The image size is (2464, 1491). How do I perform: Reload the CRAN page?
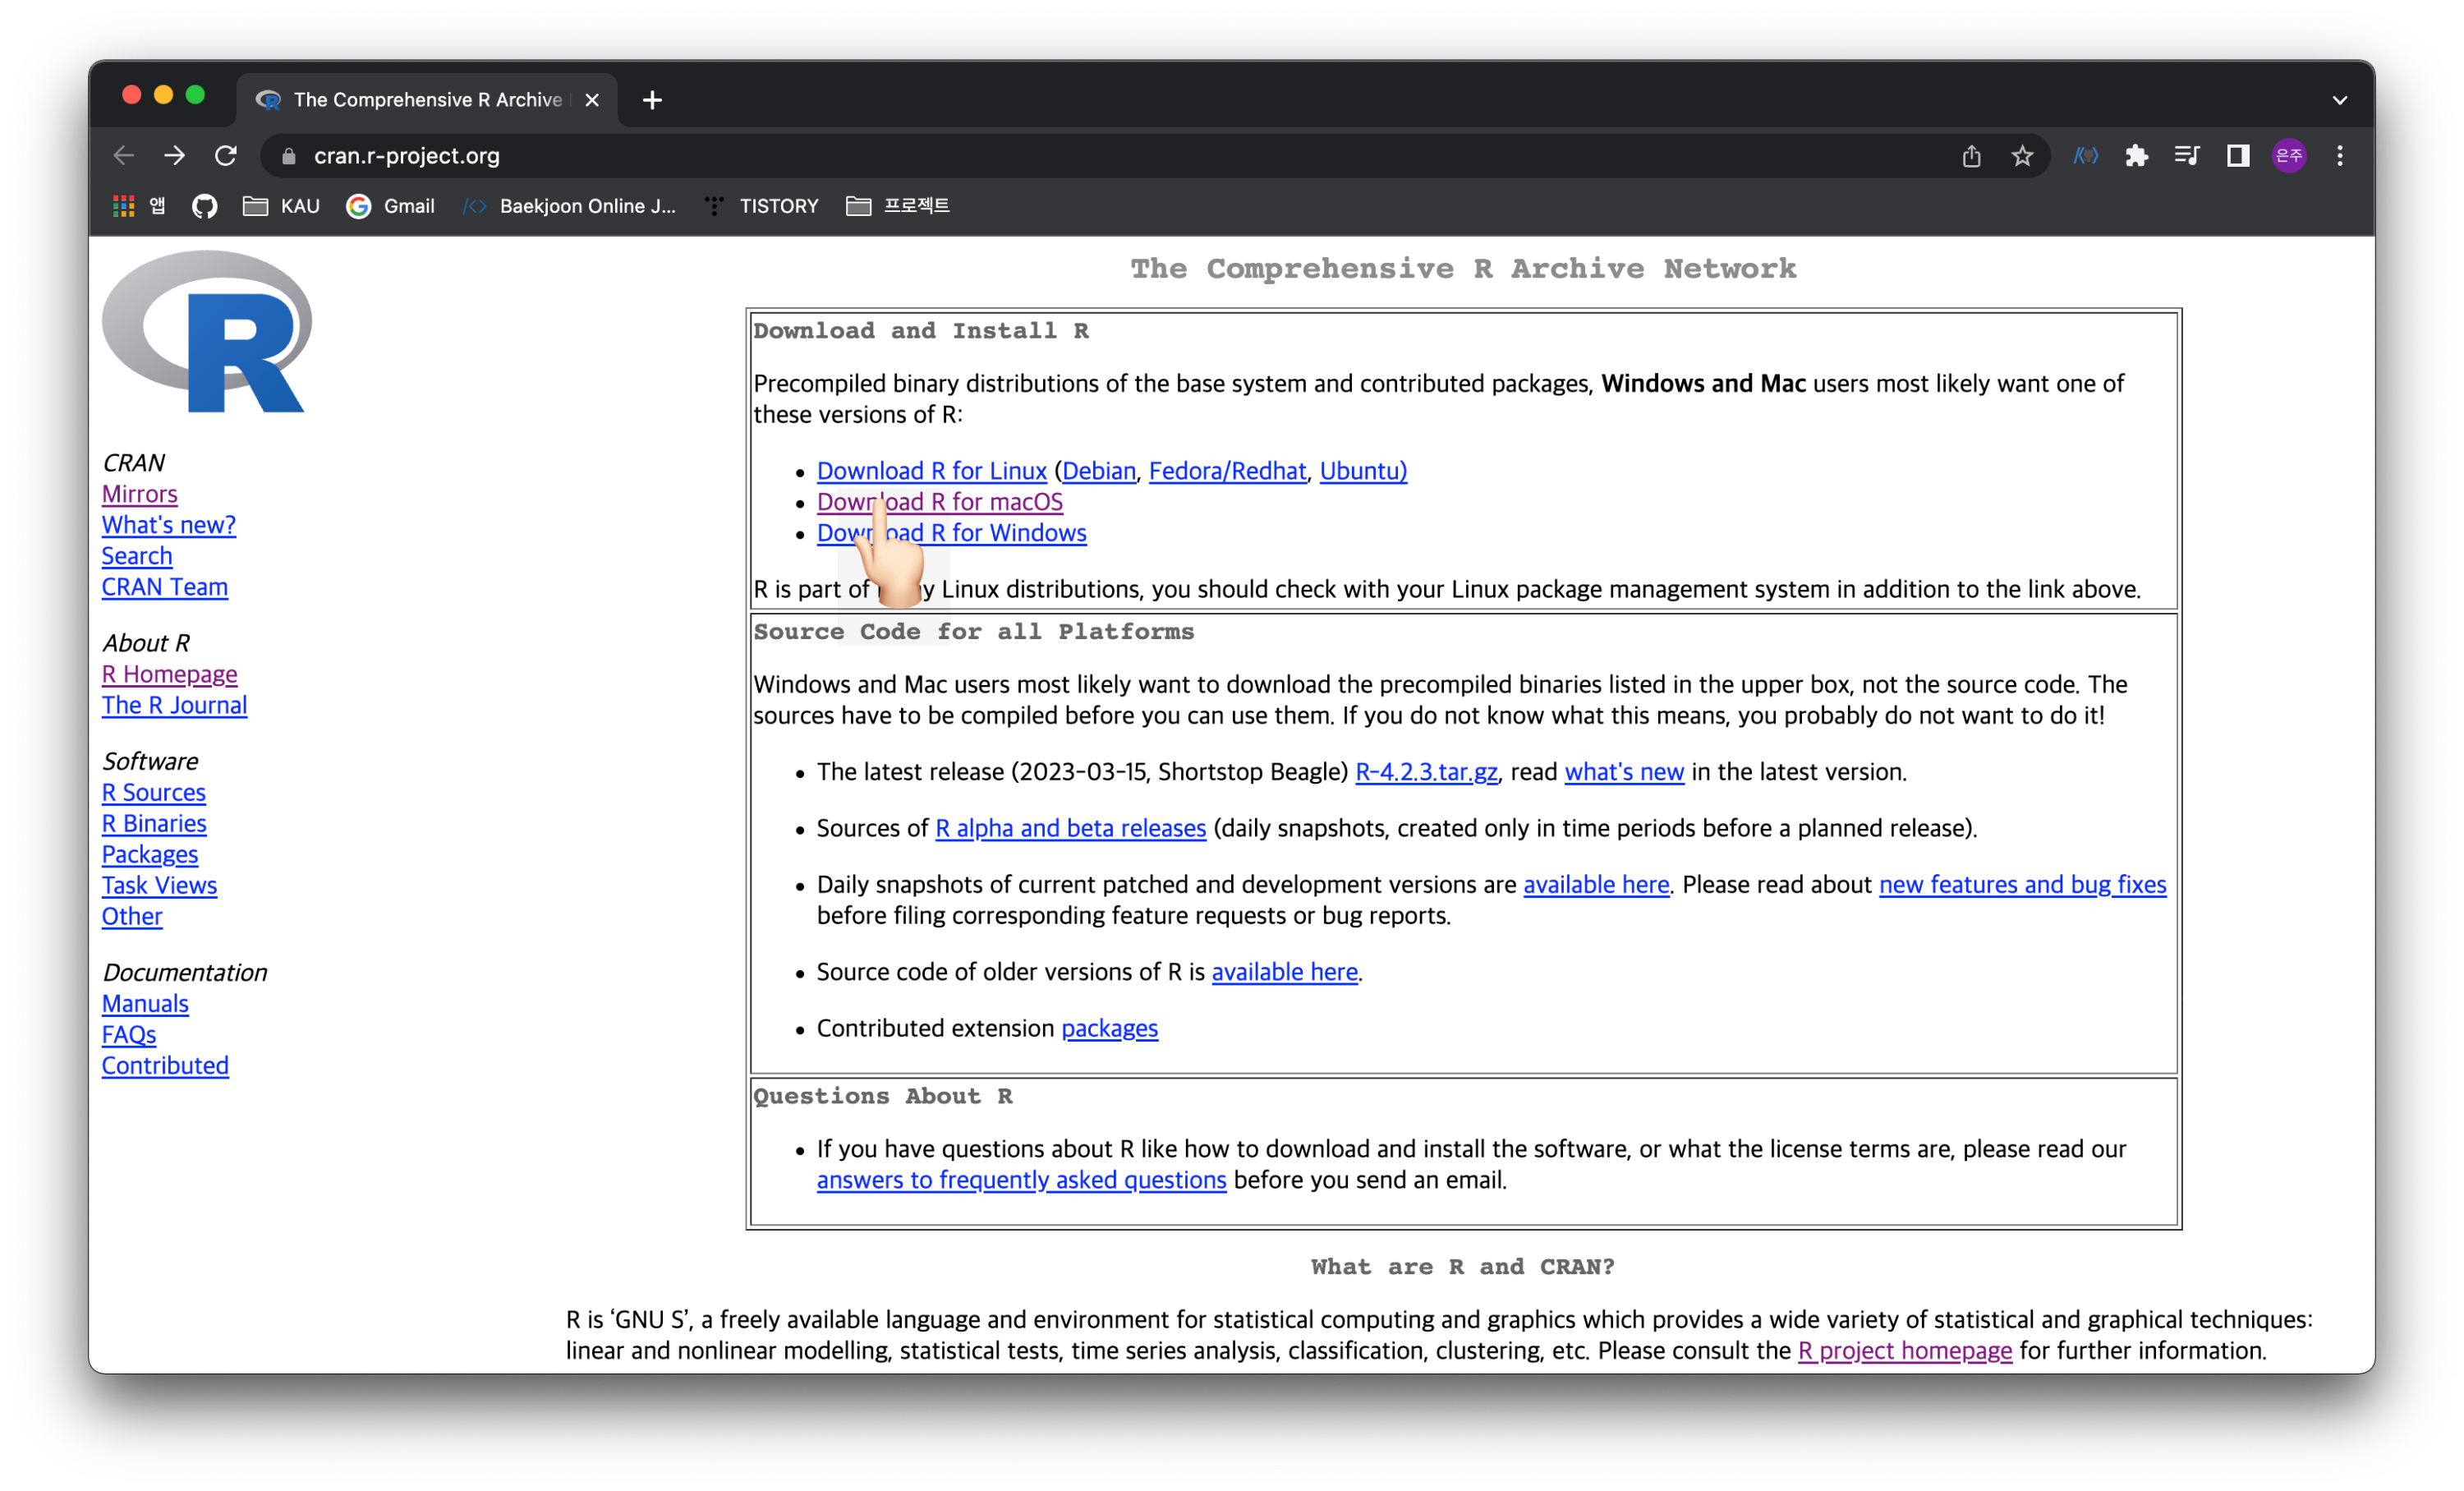point(226,156)
